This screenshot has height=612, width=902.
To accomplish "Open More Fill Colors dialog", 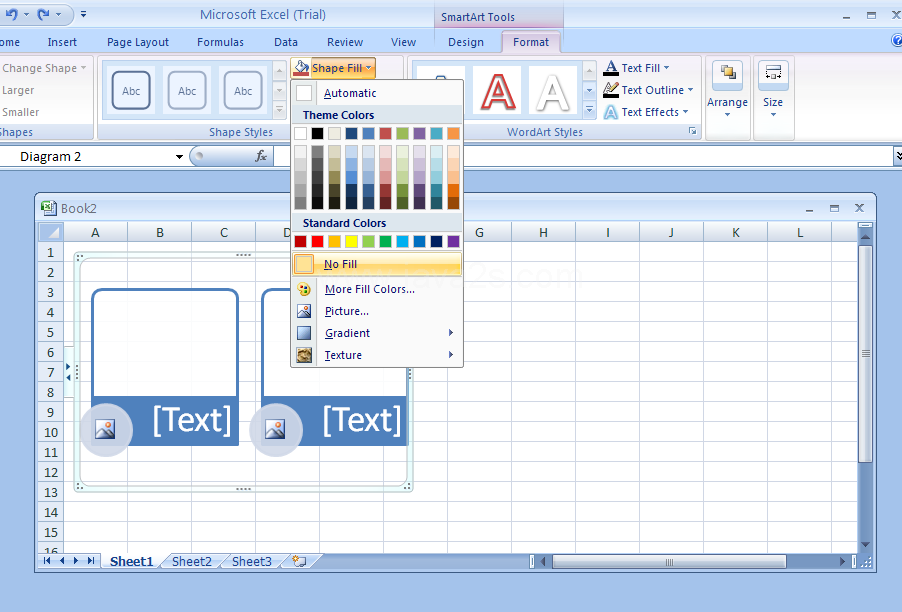I will point(377,289).
